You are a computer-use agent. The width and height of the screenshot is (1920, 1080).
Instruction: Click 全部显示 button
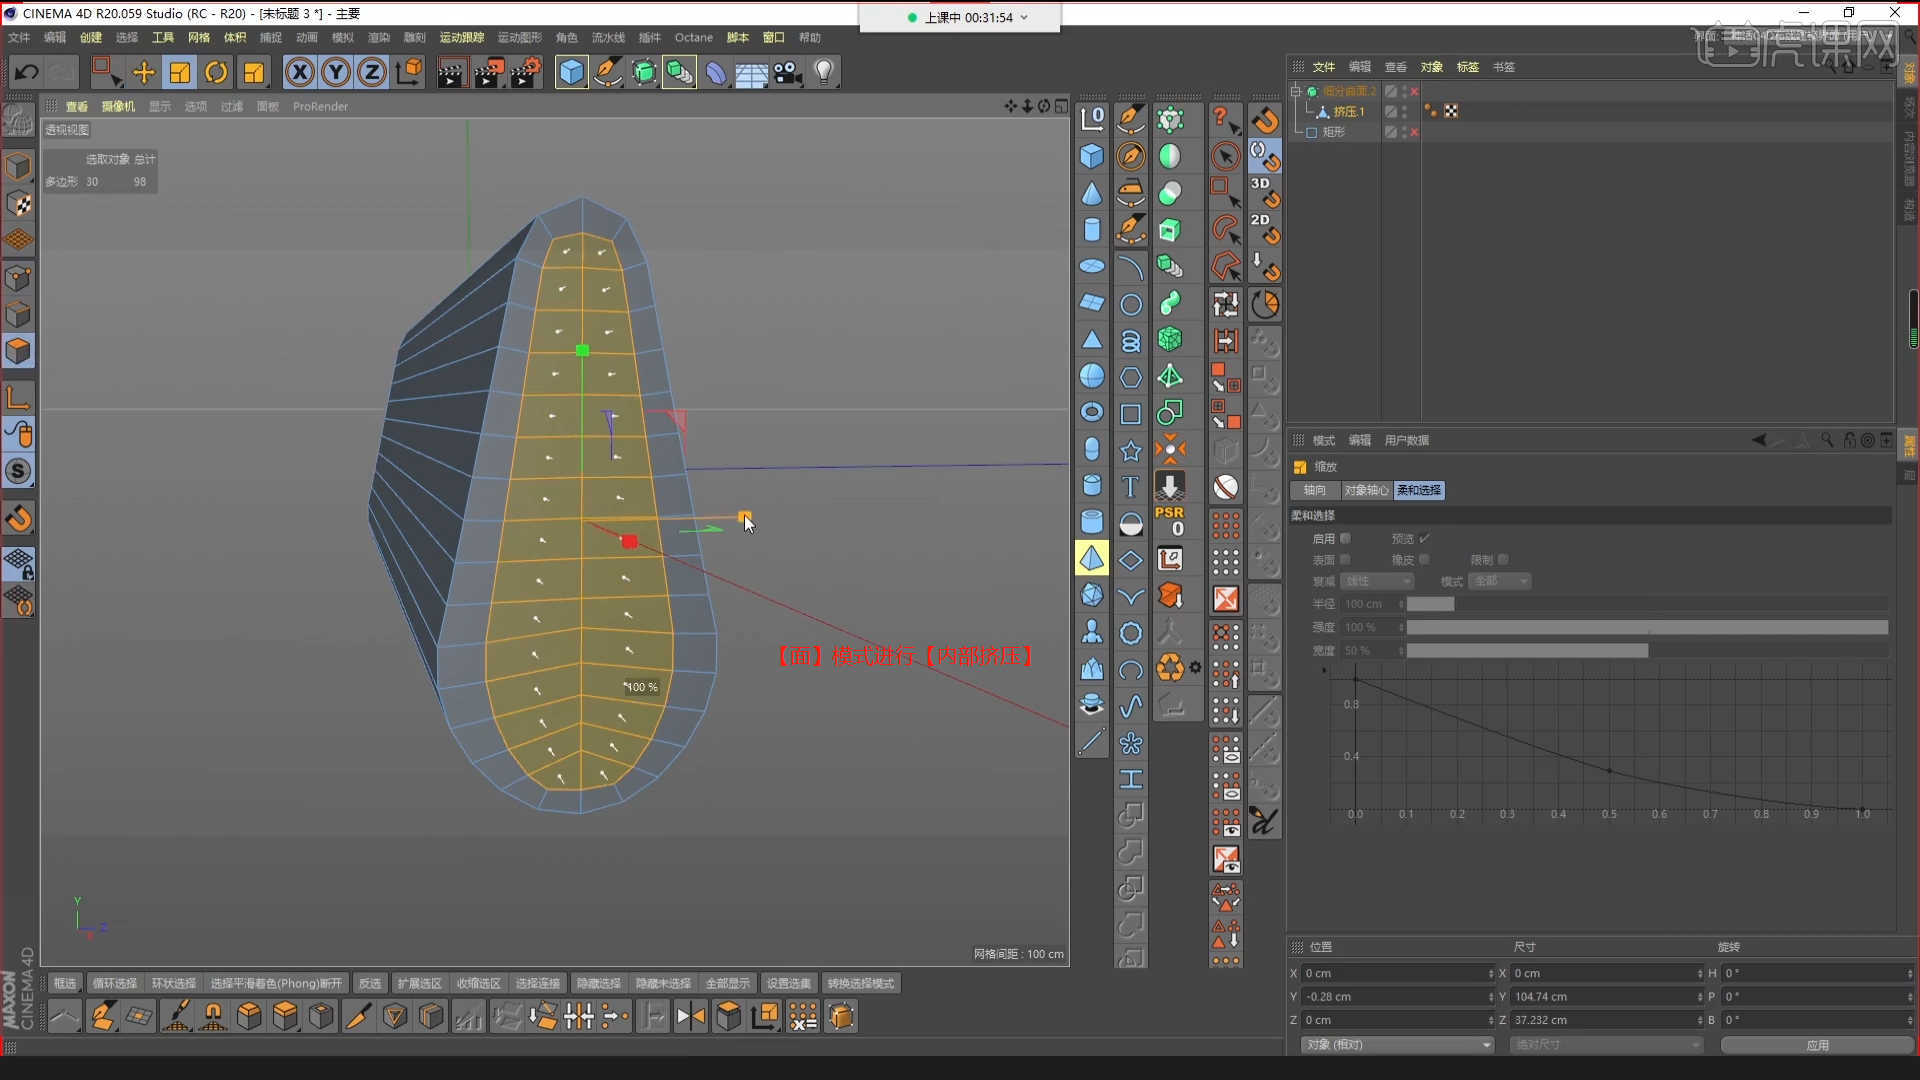[x=727, y=983]
